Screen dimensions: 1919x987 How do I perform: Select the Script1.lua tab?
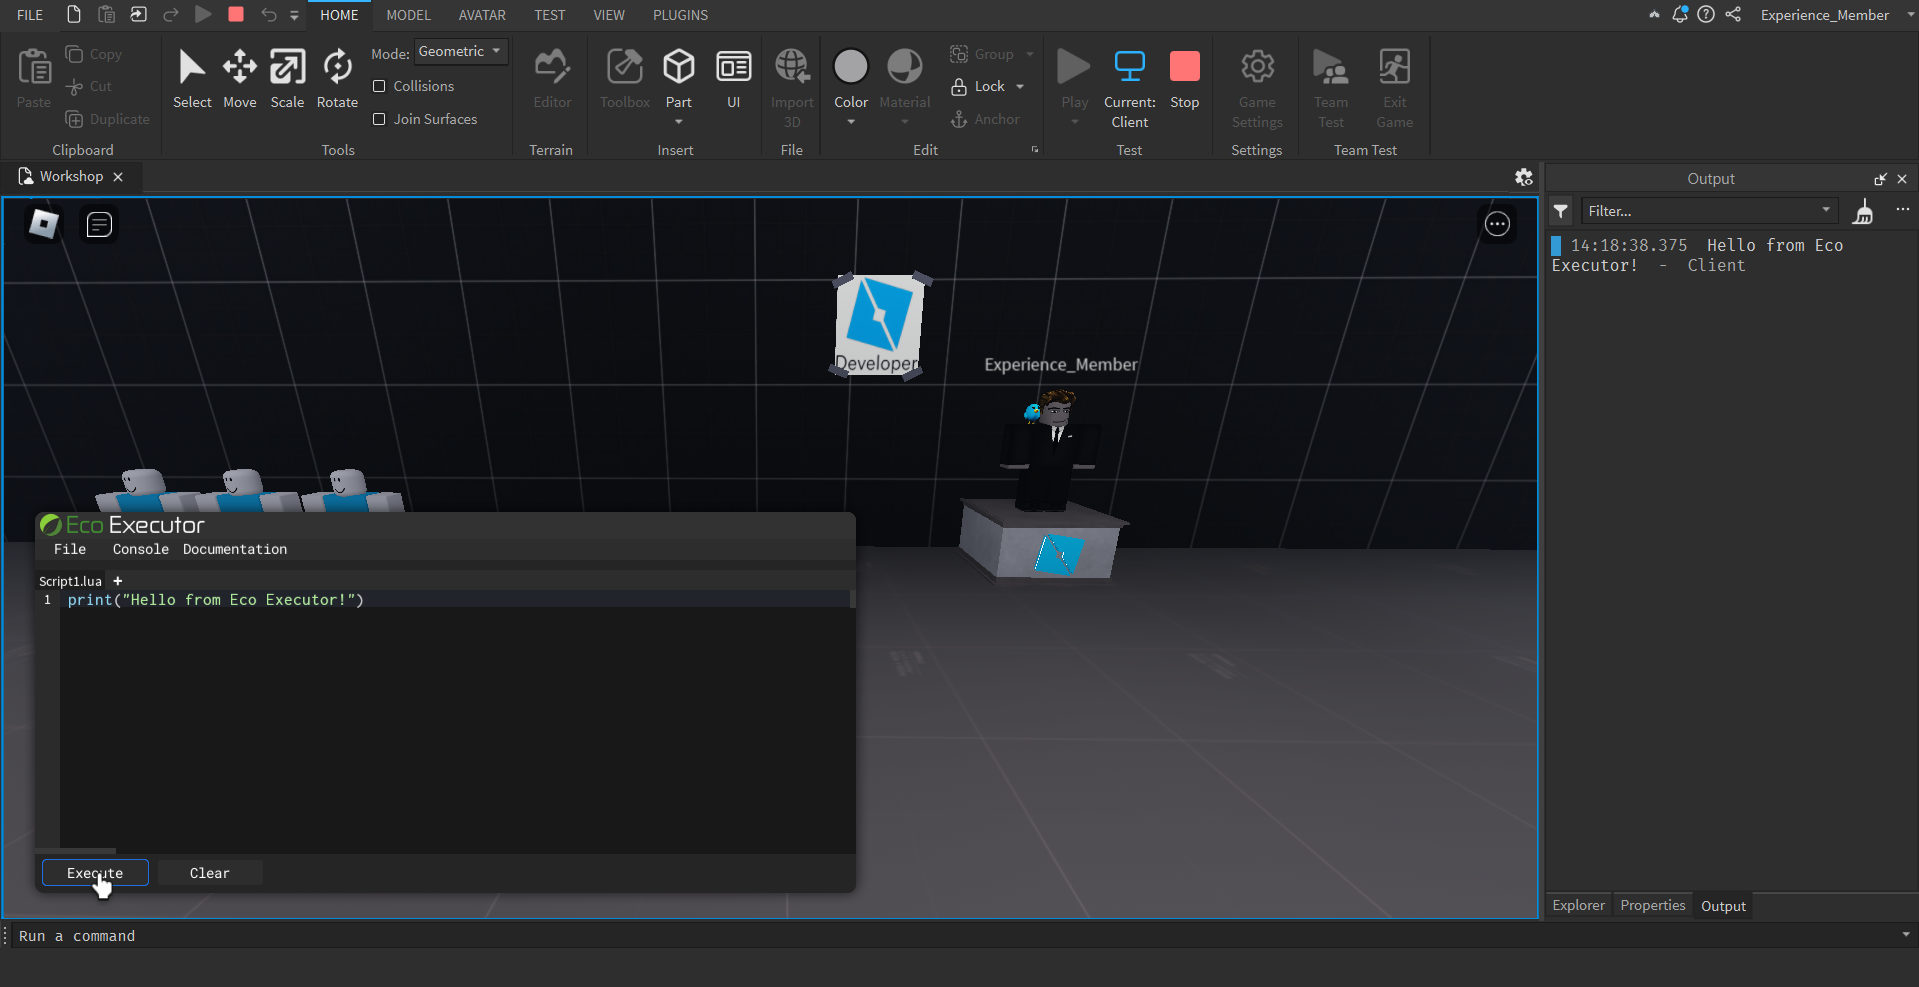click(x=70, y=581)
